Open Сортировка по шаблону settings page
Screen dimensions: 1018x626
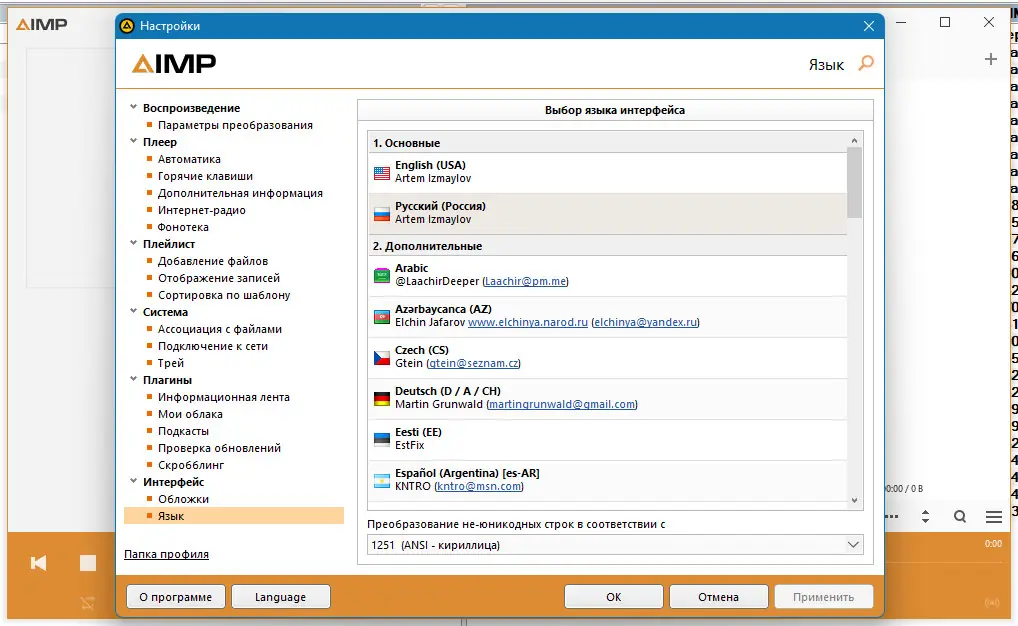224,295
